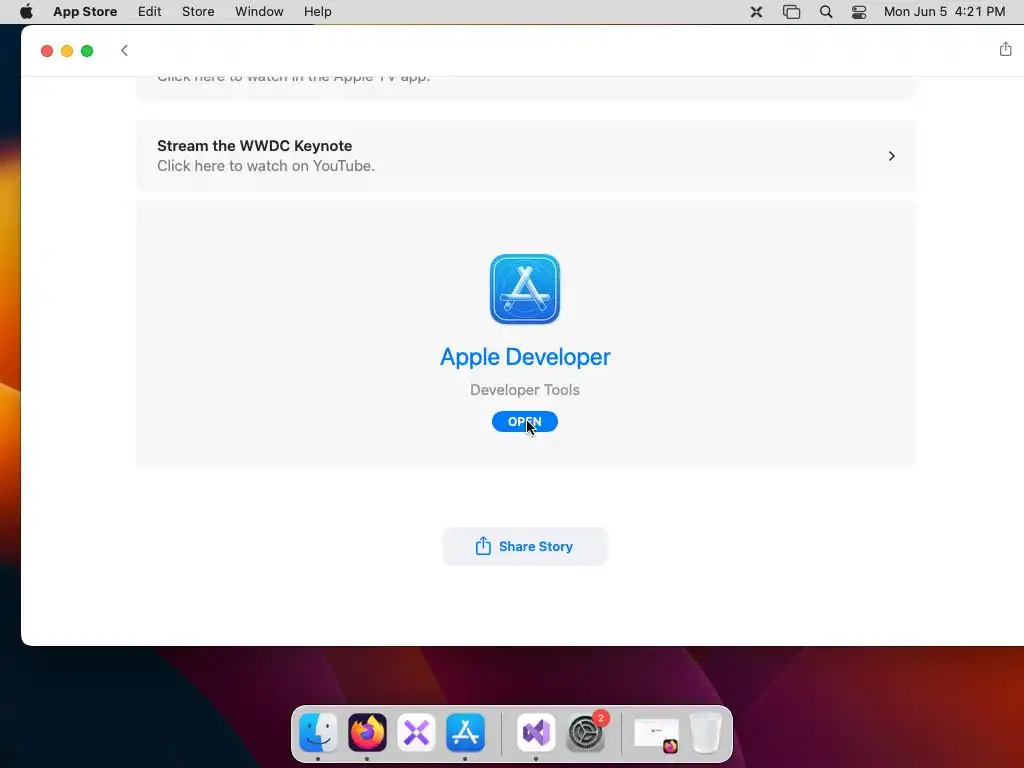Viewport: 1024px width, 768px height.
Task: Open the Help menu
Action: pyautogui.click(x=317, y=12)
